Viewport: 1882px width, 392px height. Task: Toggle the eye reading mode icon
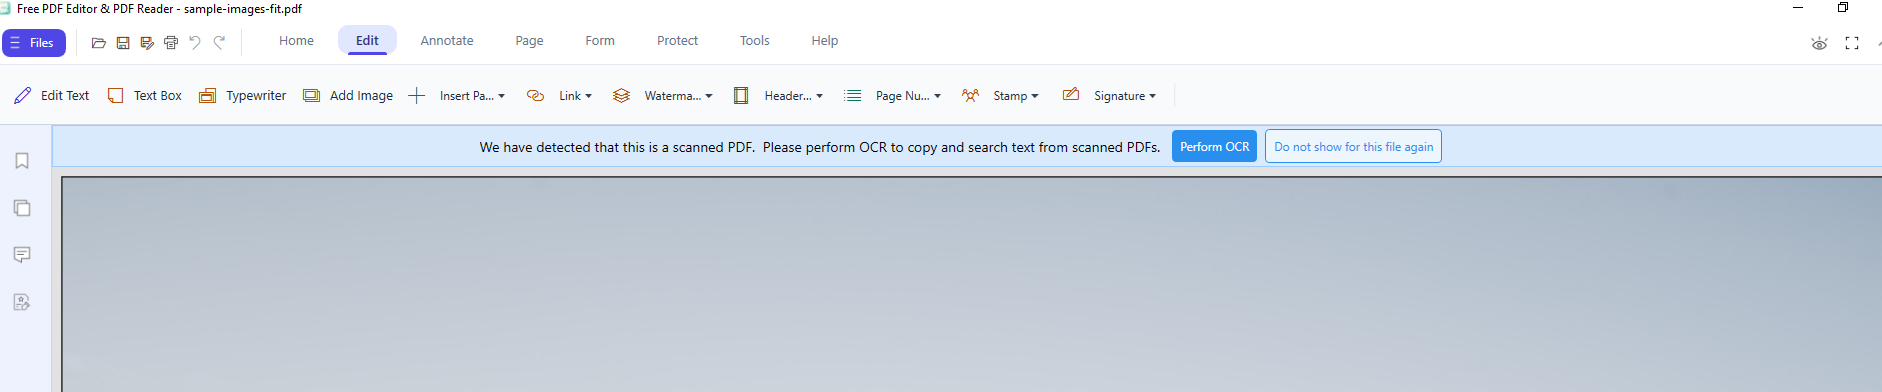1820,43
